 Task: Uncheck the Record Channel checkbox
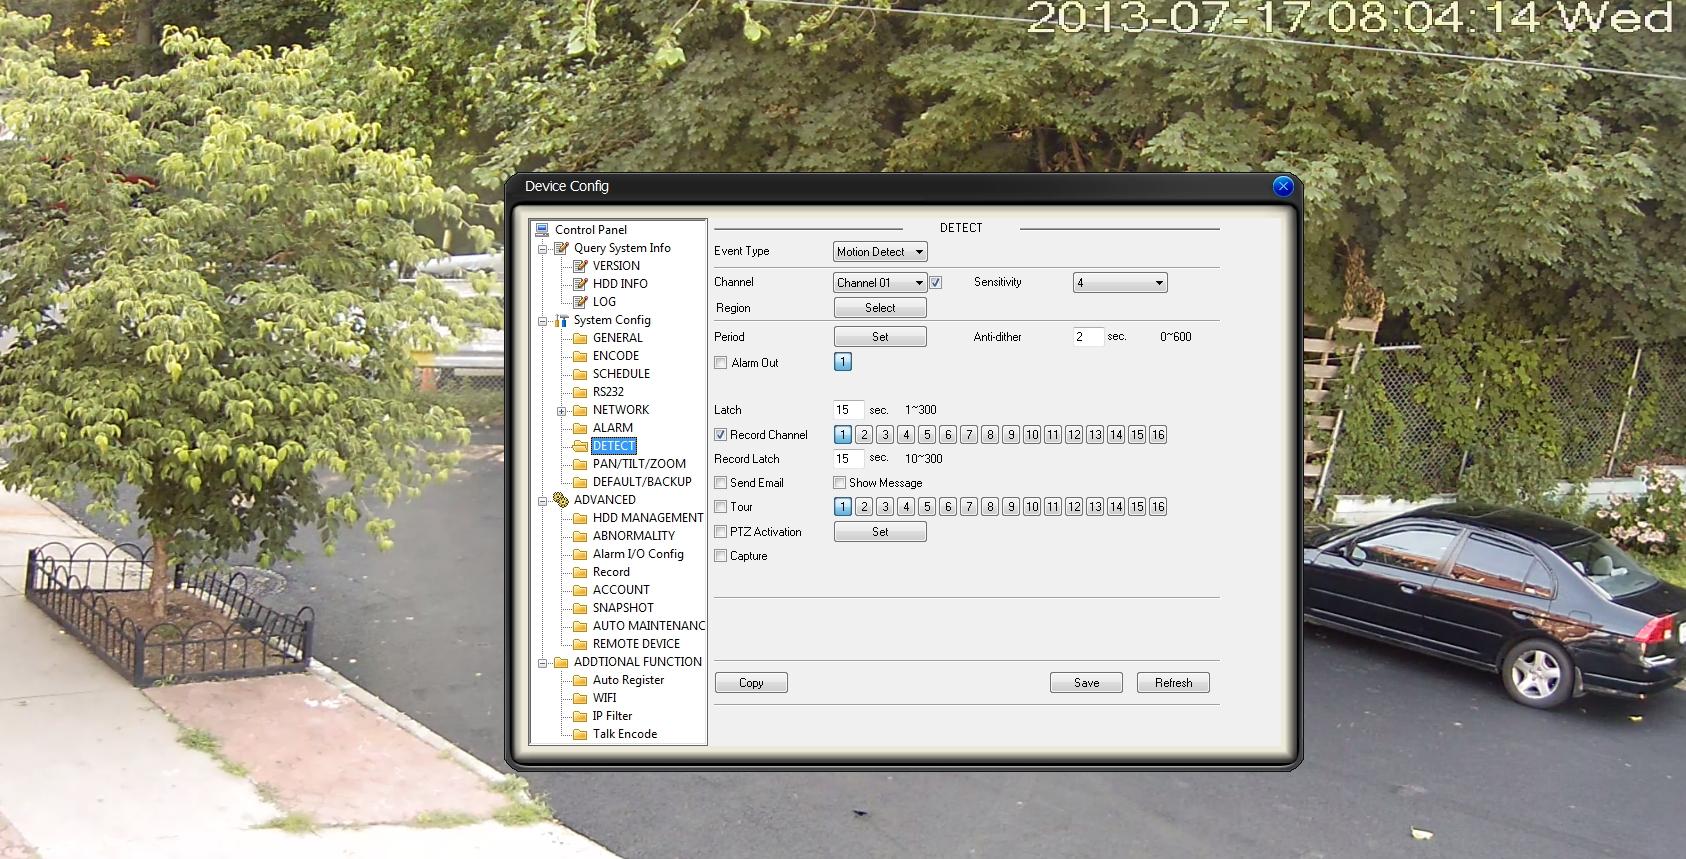pyautogui.click(x=721, y=435)
